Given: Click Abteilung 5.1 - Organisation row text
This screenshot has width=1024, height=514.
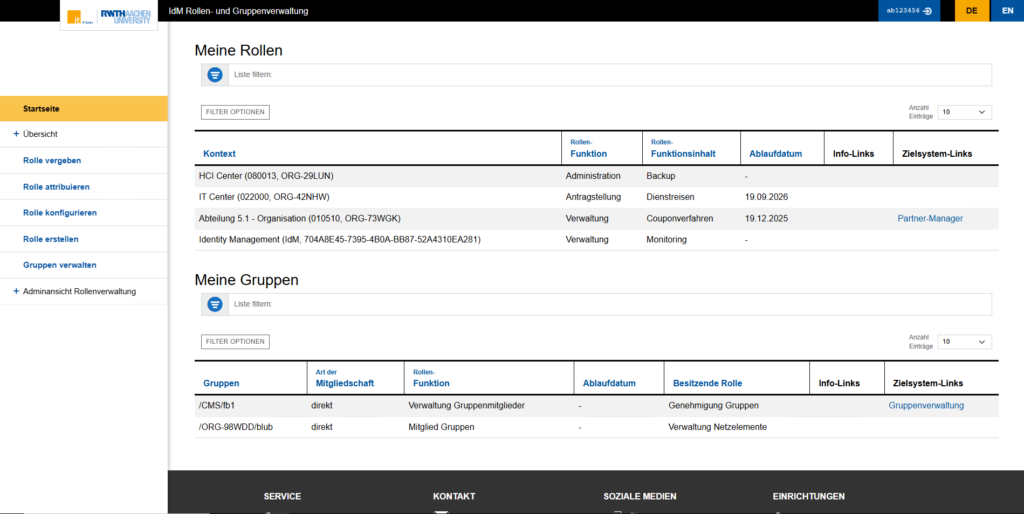Looking at the screenshot, I should pos(300,219).
